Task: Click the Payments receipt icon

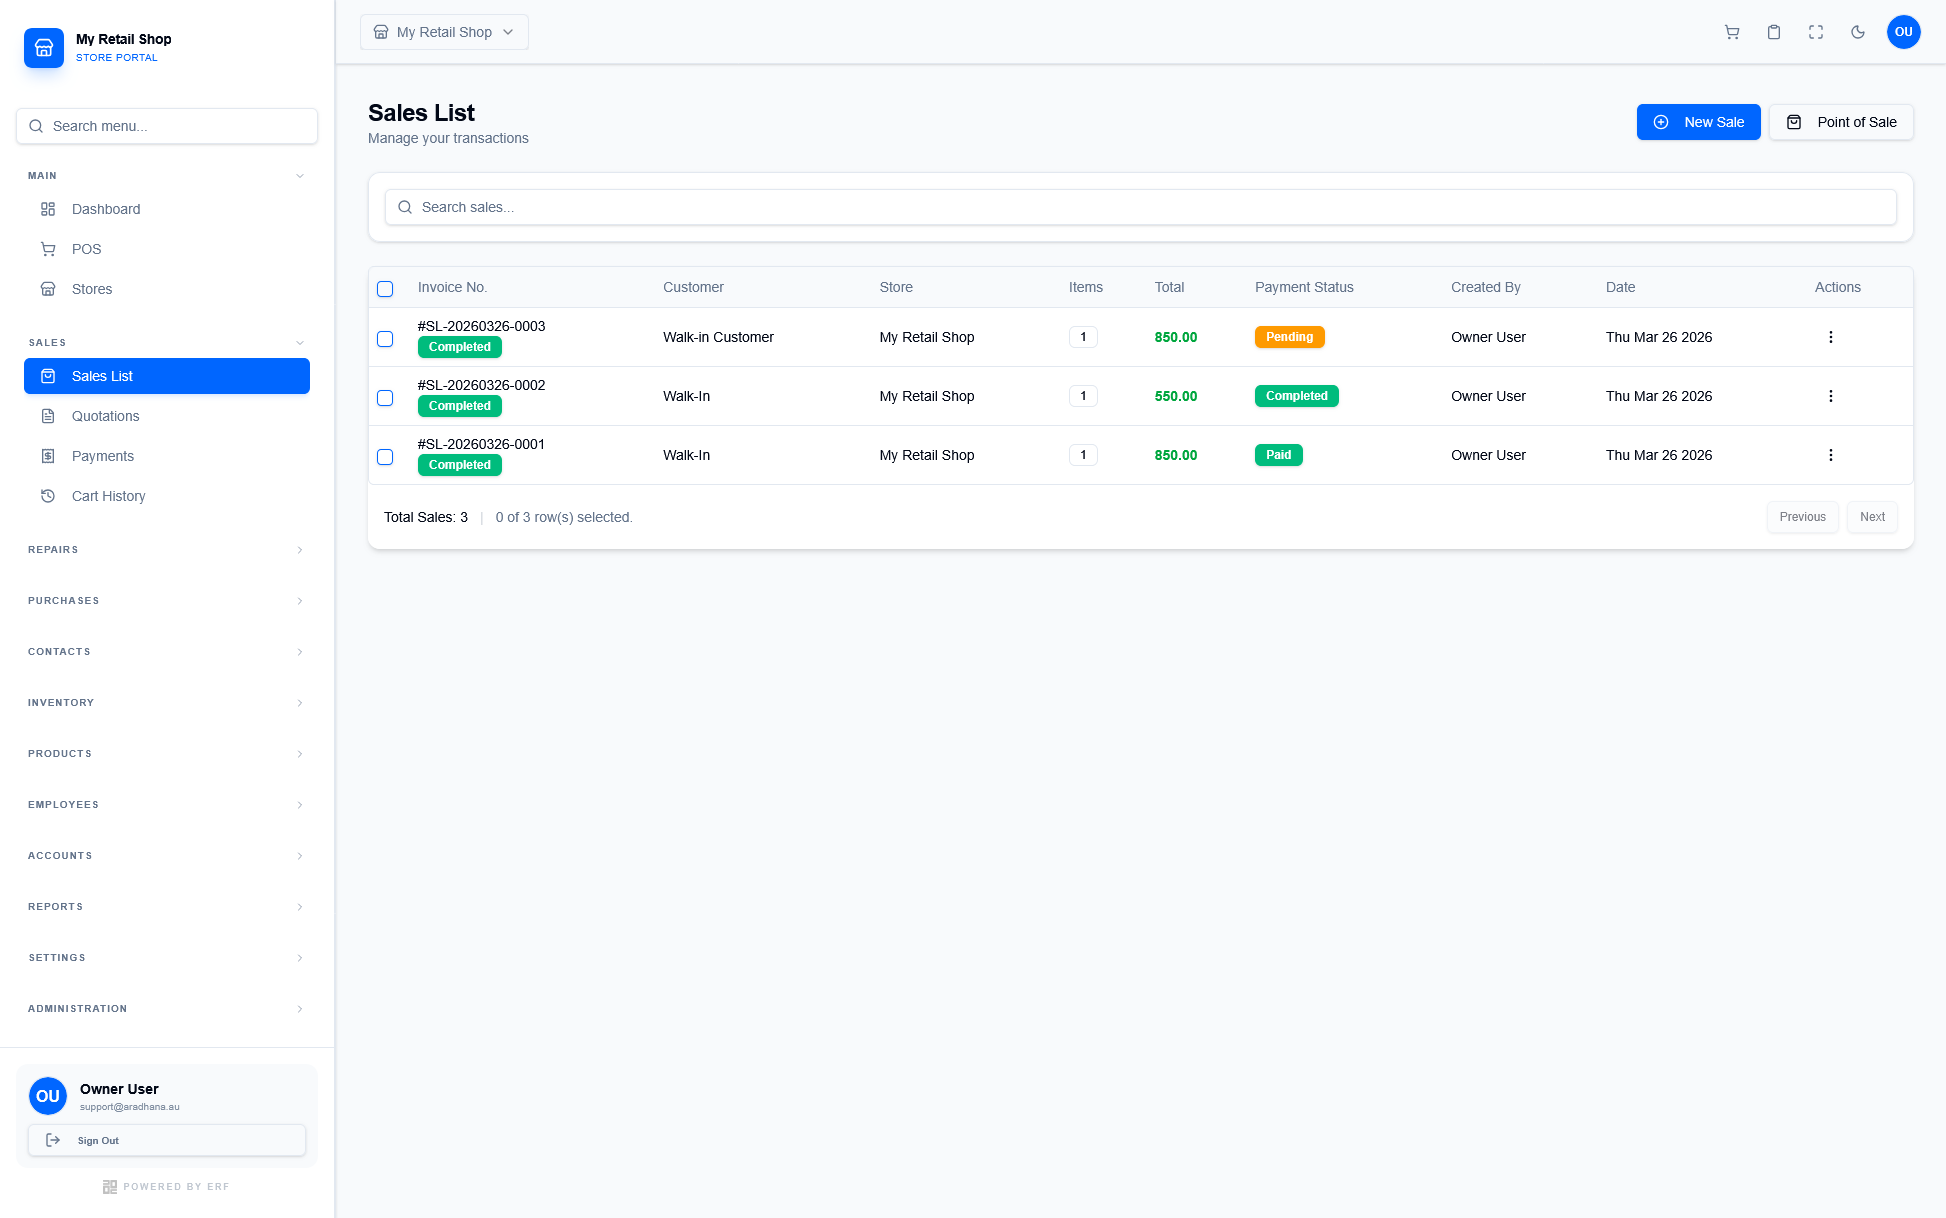Action: [48, 456]
